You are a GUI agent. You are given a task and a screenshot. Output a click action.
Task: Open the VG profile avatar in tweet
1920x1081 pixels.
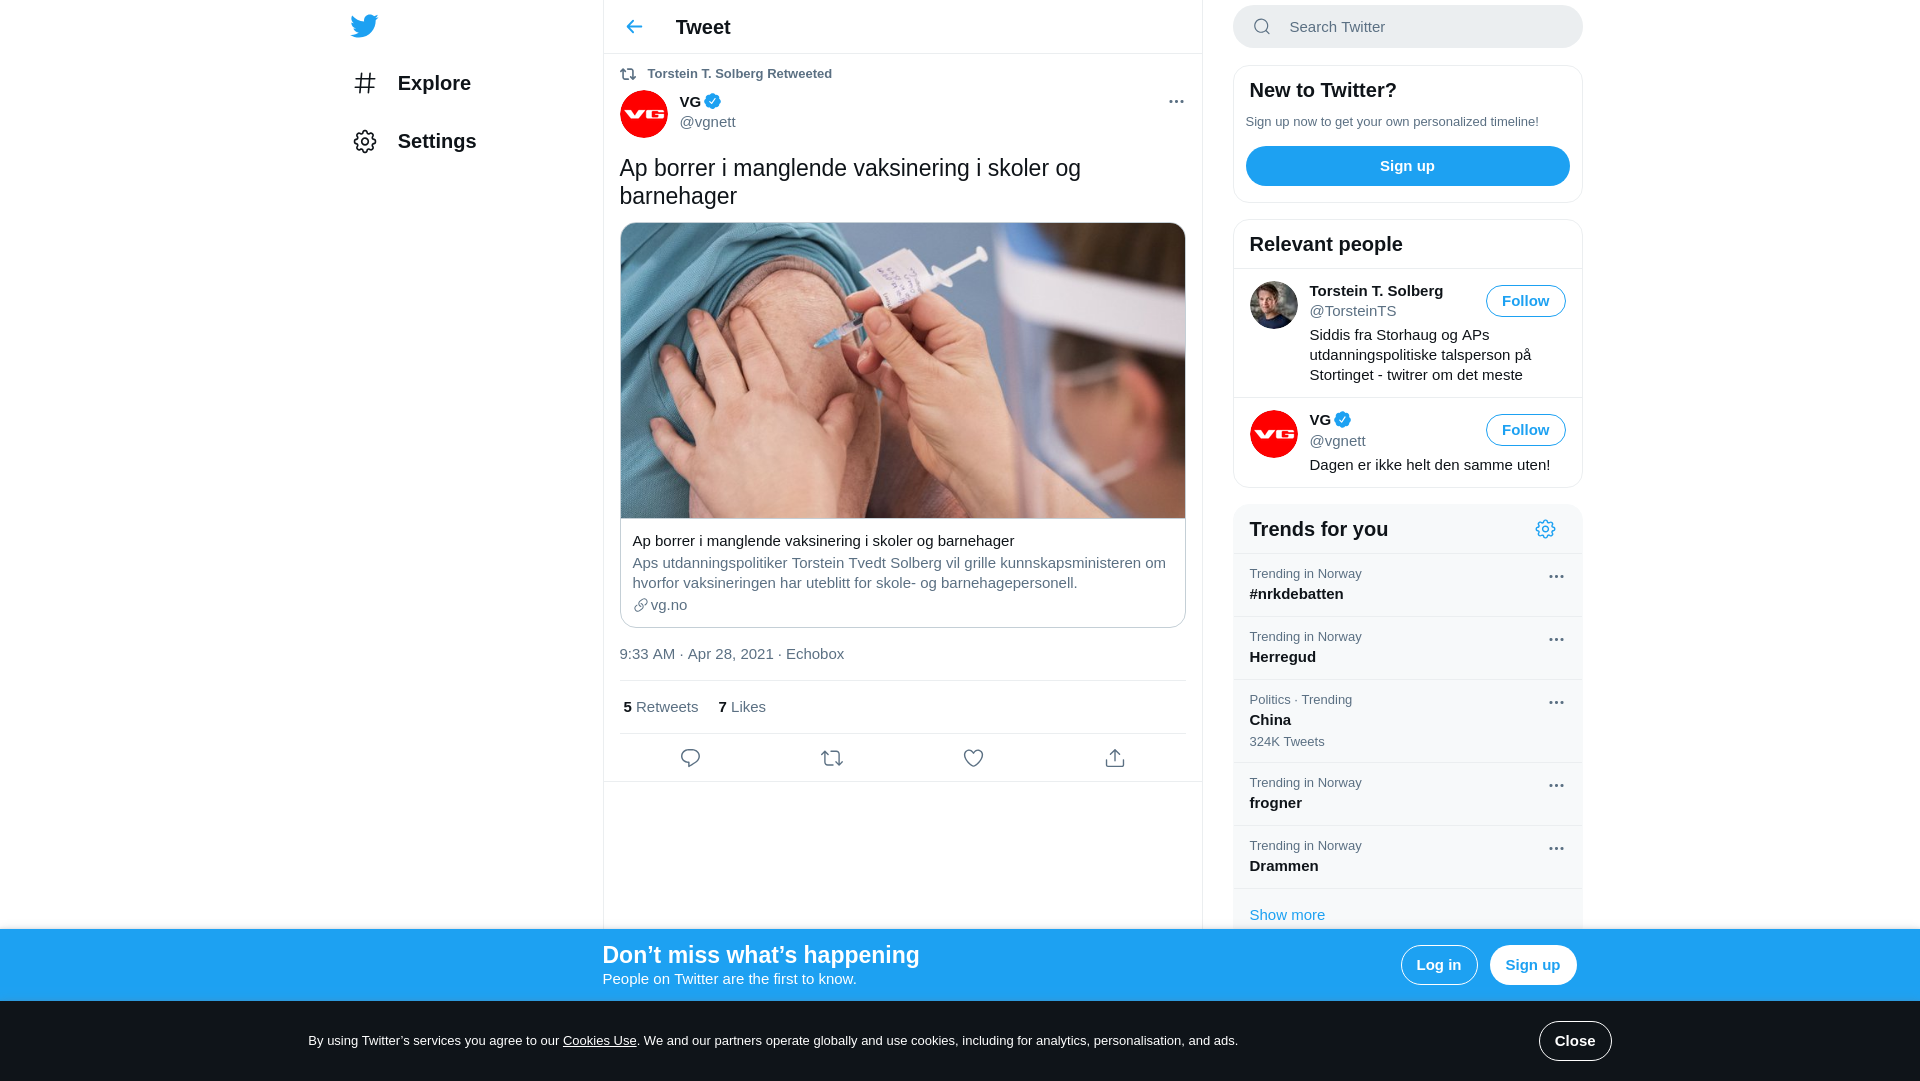644,114
